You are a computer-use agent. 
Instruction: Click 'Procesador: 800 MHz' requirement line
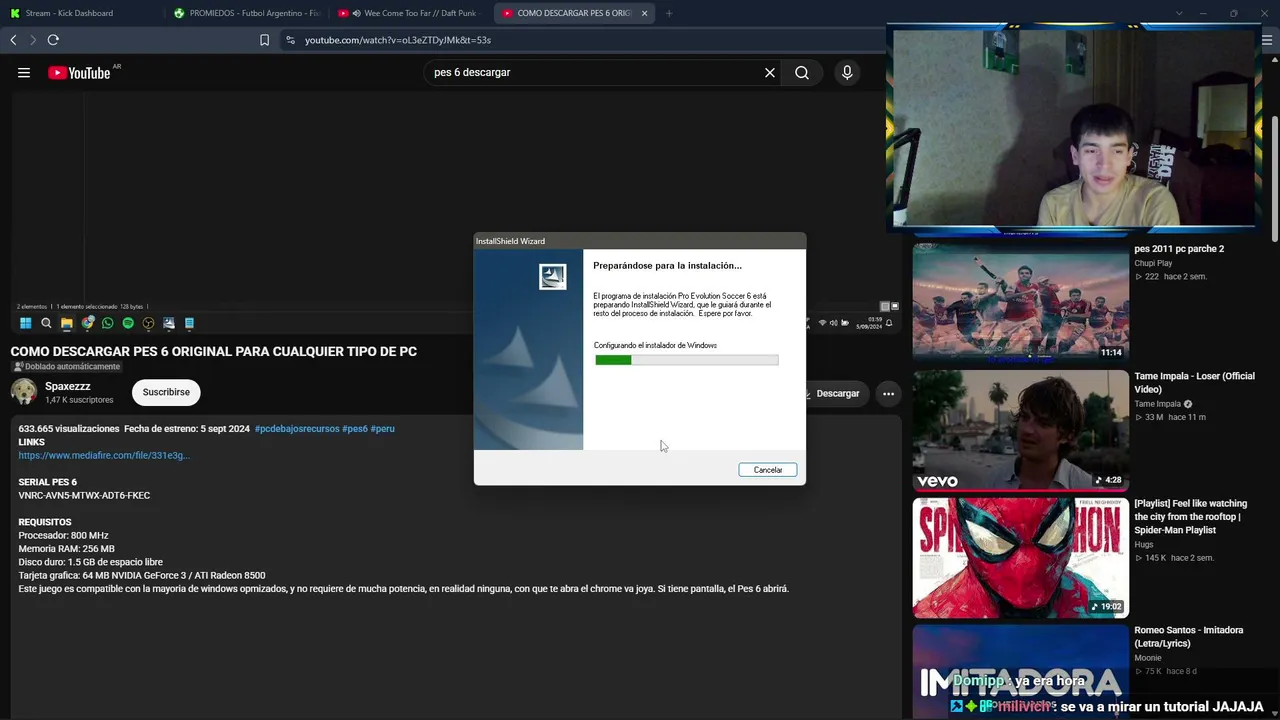63,536
